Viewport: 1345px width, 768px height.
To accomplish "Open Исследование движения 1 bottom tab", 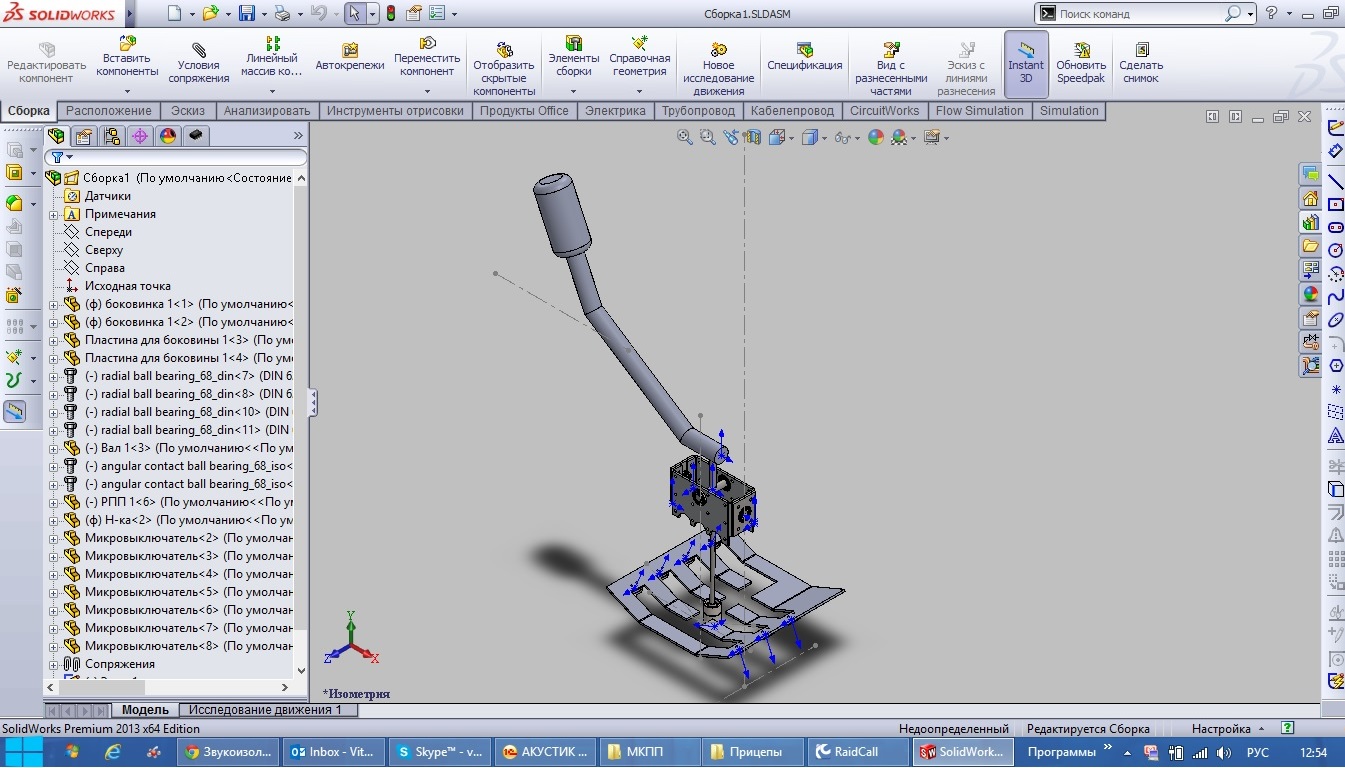I will point(265,710).
